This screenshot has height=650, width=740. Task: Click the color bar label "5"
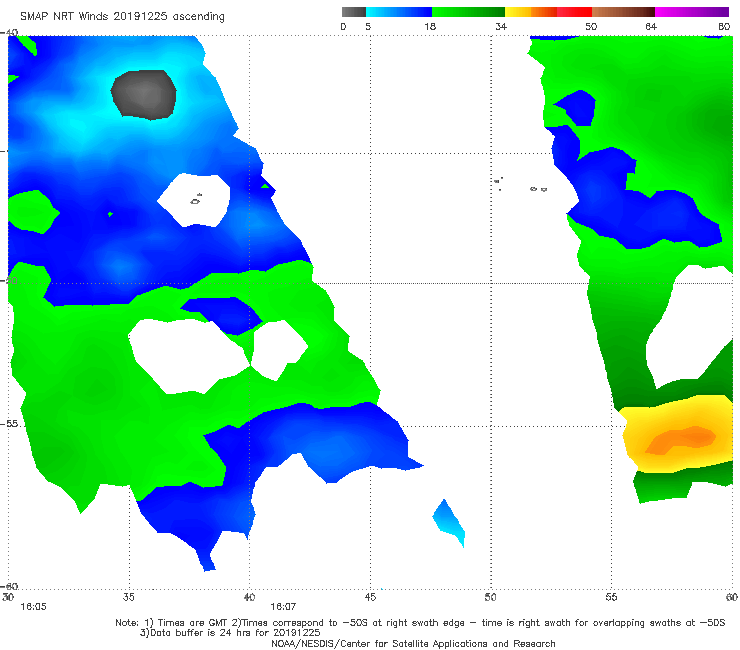[x=368, y=26]
